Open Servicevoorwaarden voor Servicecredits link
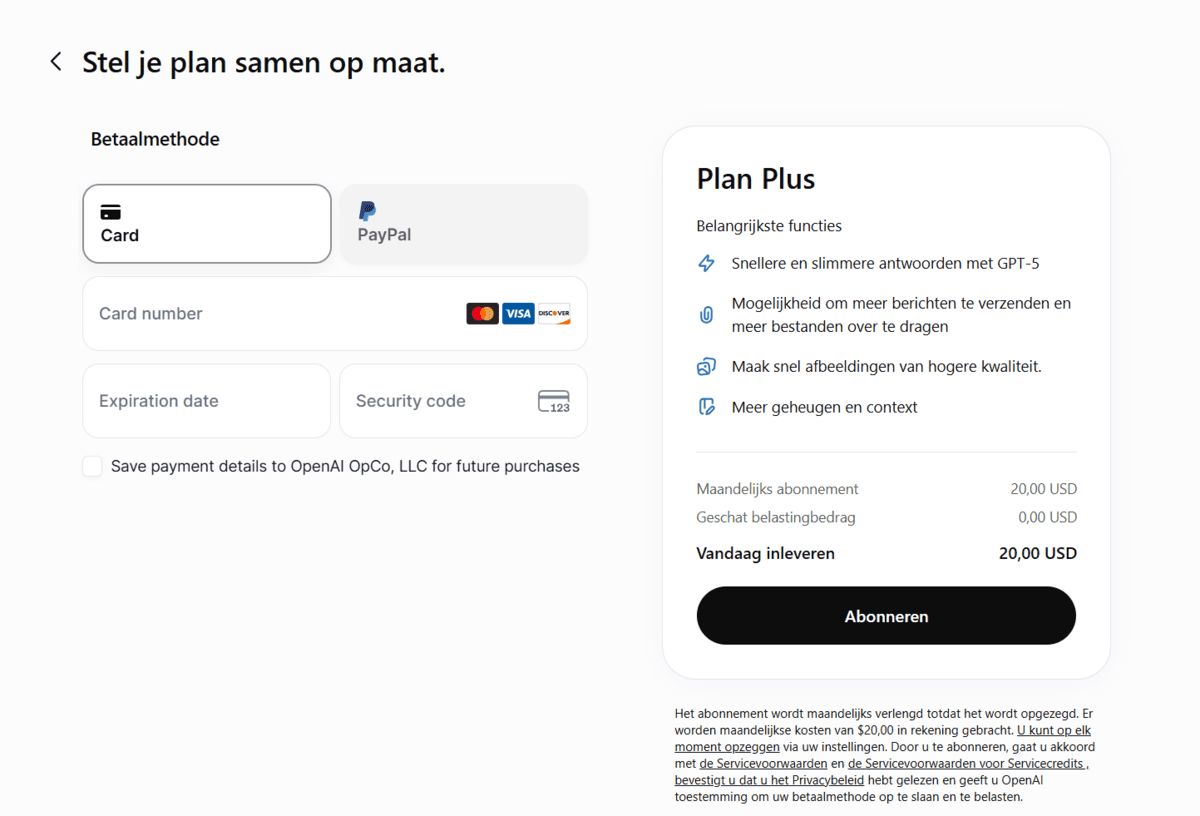This screenshot has height=816, width=1200. pyautogui.click(x=966, y=763)
